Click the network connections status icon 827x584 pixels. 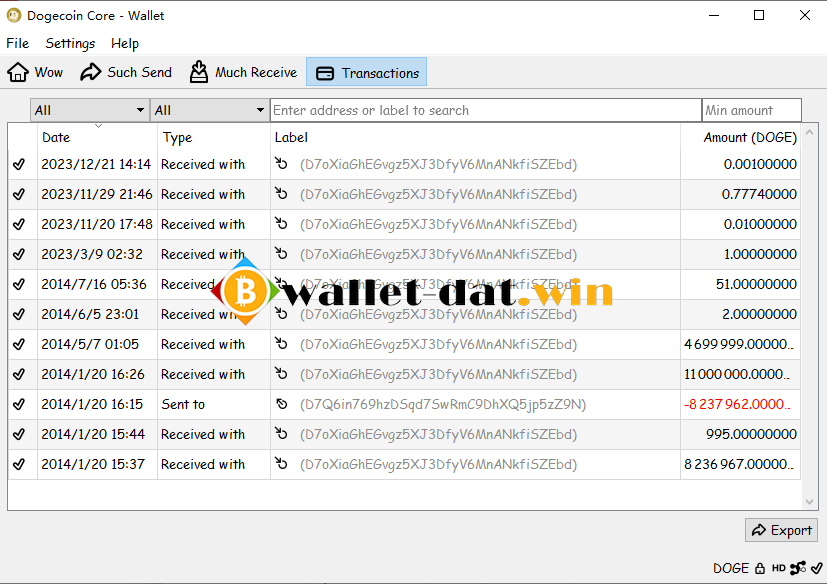[798, 568]
